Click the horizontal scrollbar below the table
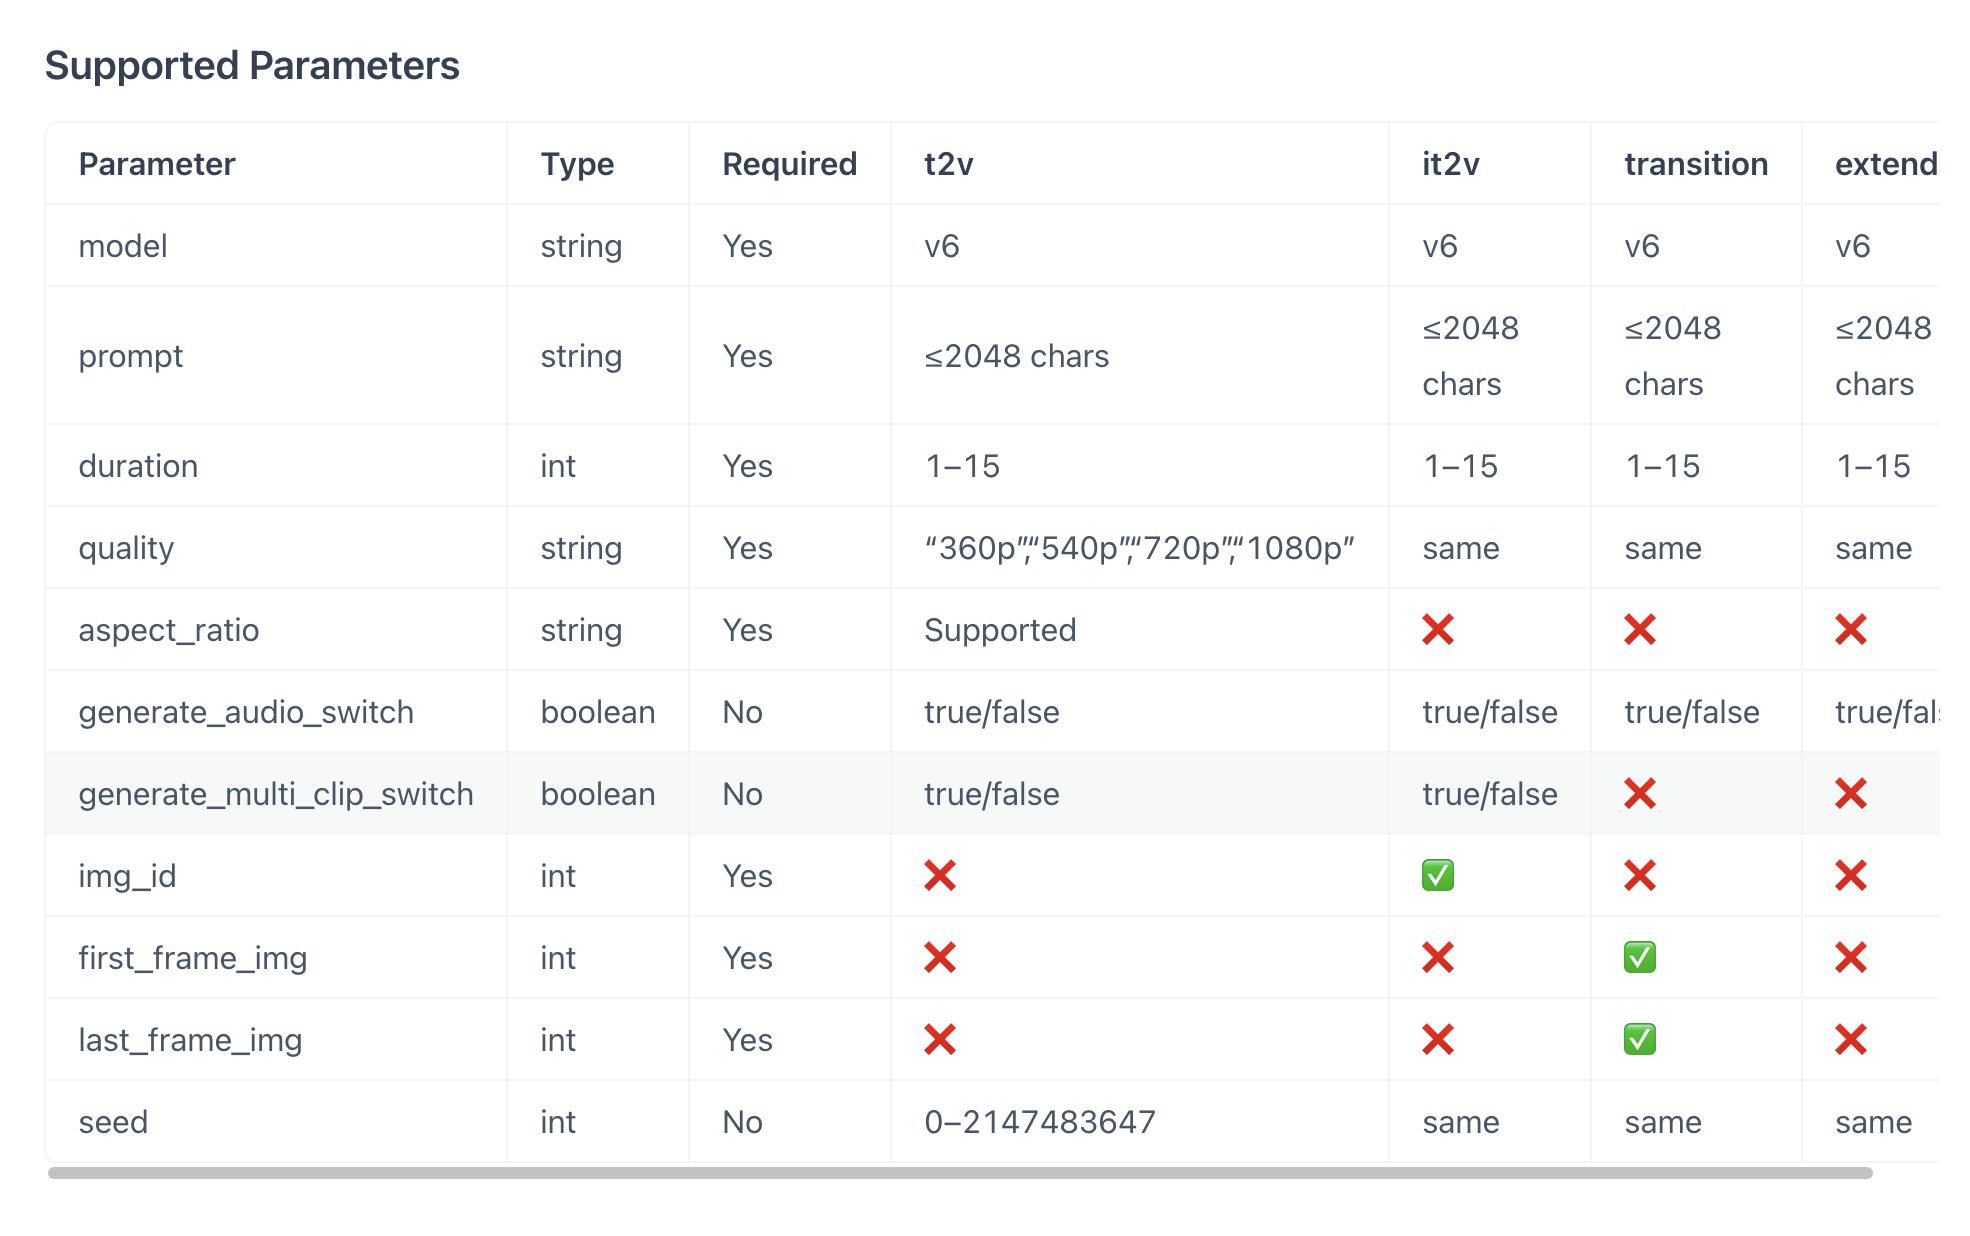Screen dimensions: 1970x1236 click(960, 1173)
